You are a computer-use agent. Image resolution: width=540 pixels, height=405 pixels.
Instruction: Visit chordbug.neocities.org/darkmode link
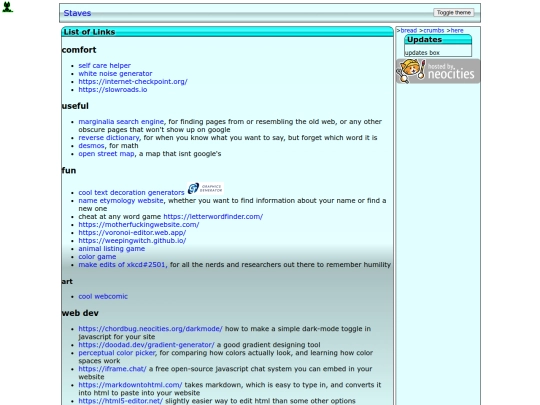tap(150, 329)
